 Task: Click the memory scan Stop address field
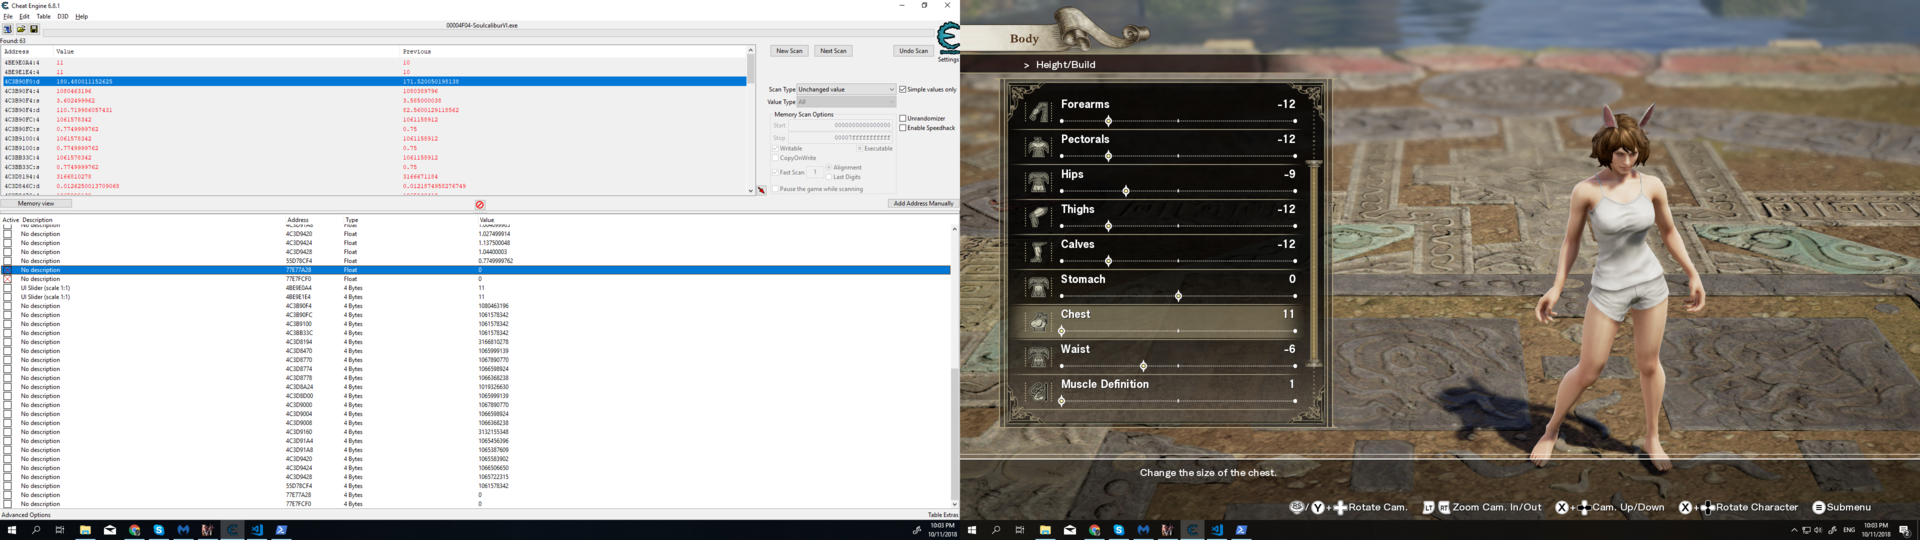click(842, 138)
